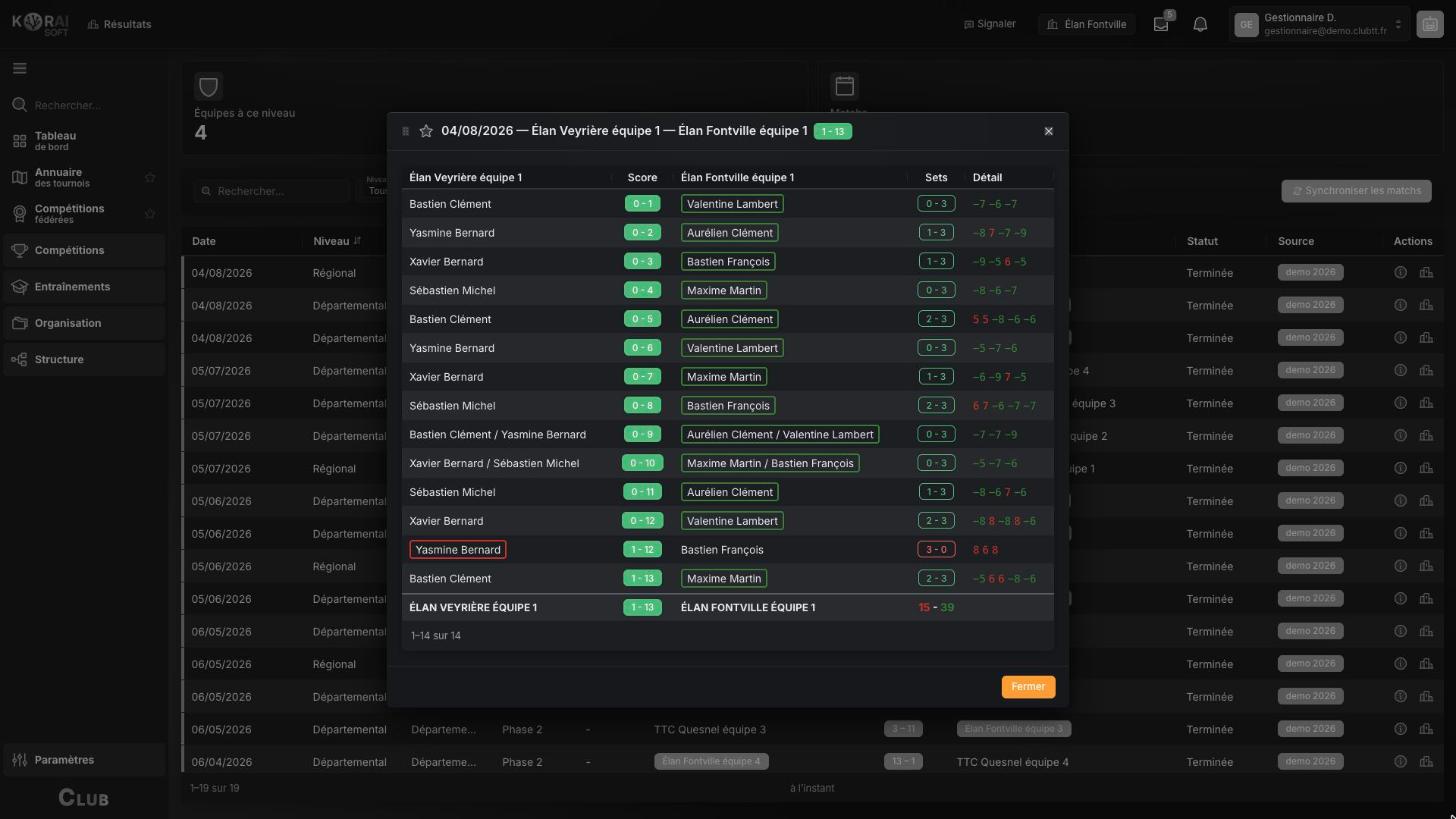This screenshot has width=1456, height=819.
Task: Go to Tableau de bord
Action: coord(84,141)
